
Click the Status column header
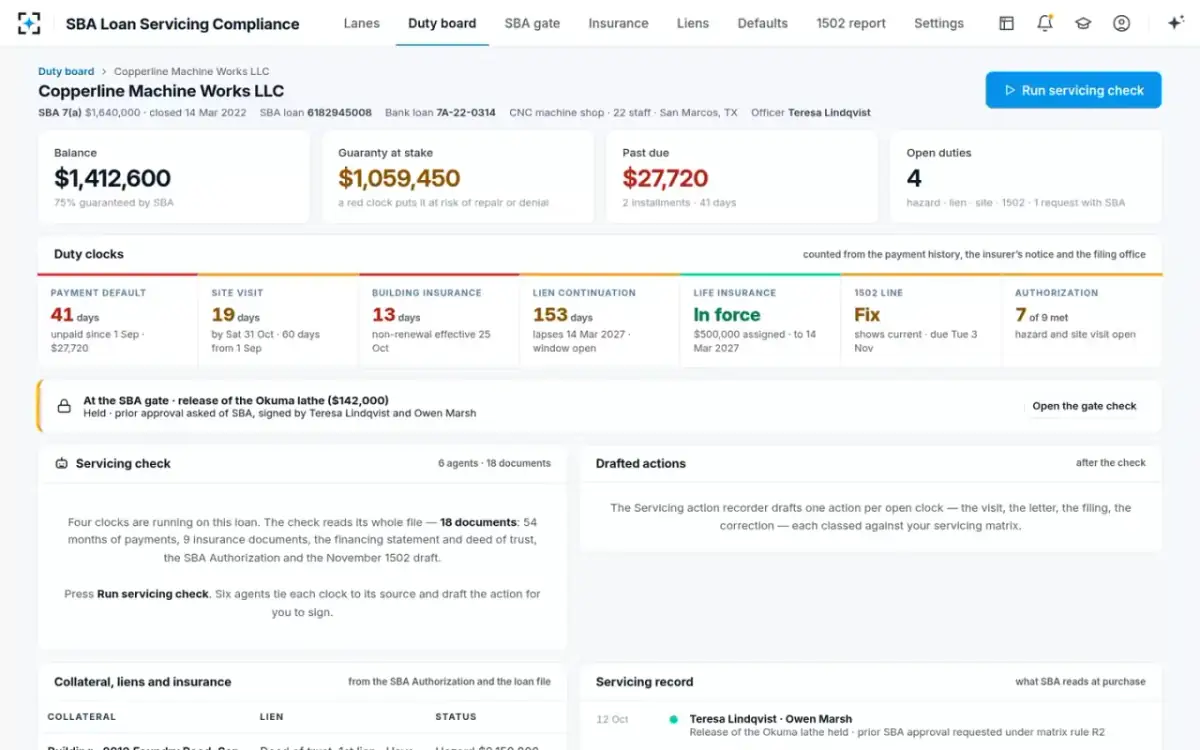[x=456, y=717]
